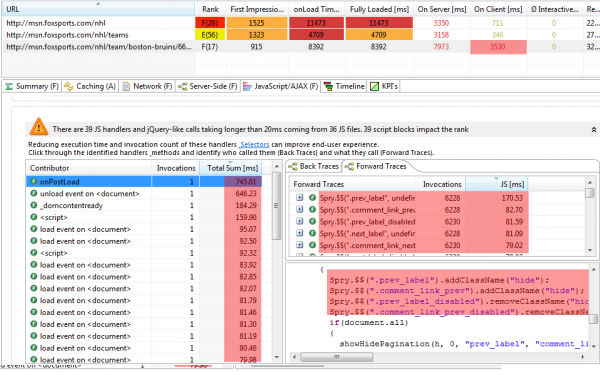Select the msn.foxsports.com/nhl/teams URL row
Viewport: 600px width, 375px height.
pos(67,35)
